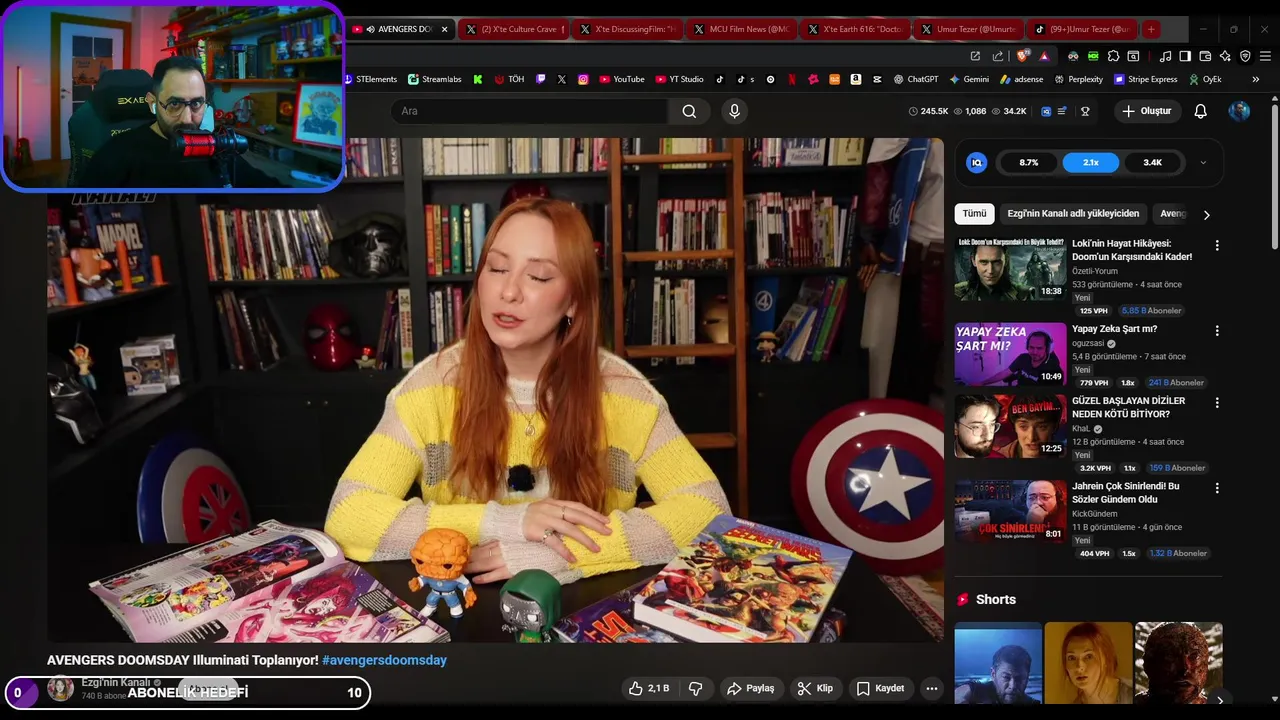Select the Tümü filter chip

pos(974,214)
